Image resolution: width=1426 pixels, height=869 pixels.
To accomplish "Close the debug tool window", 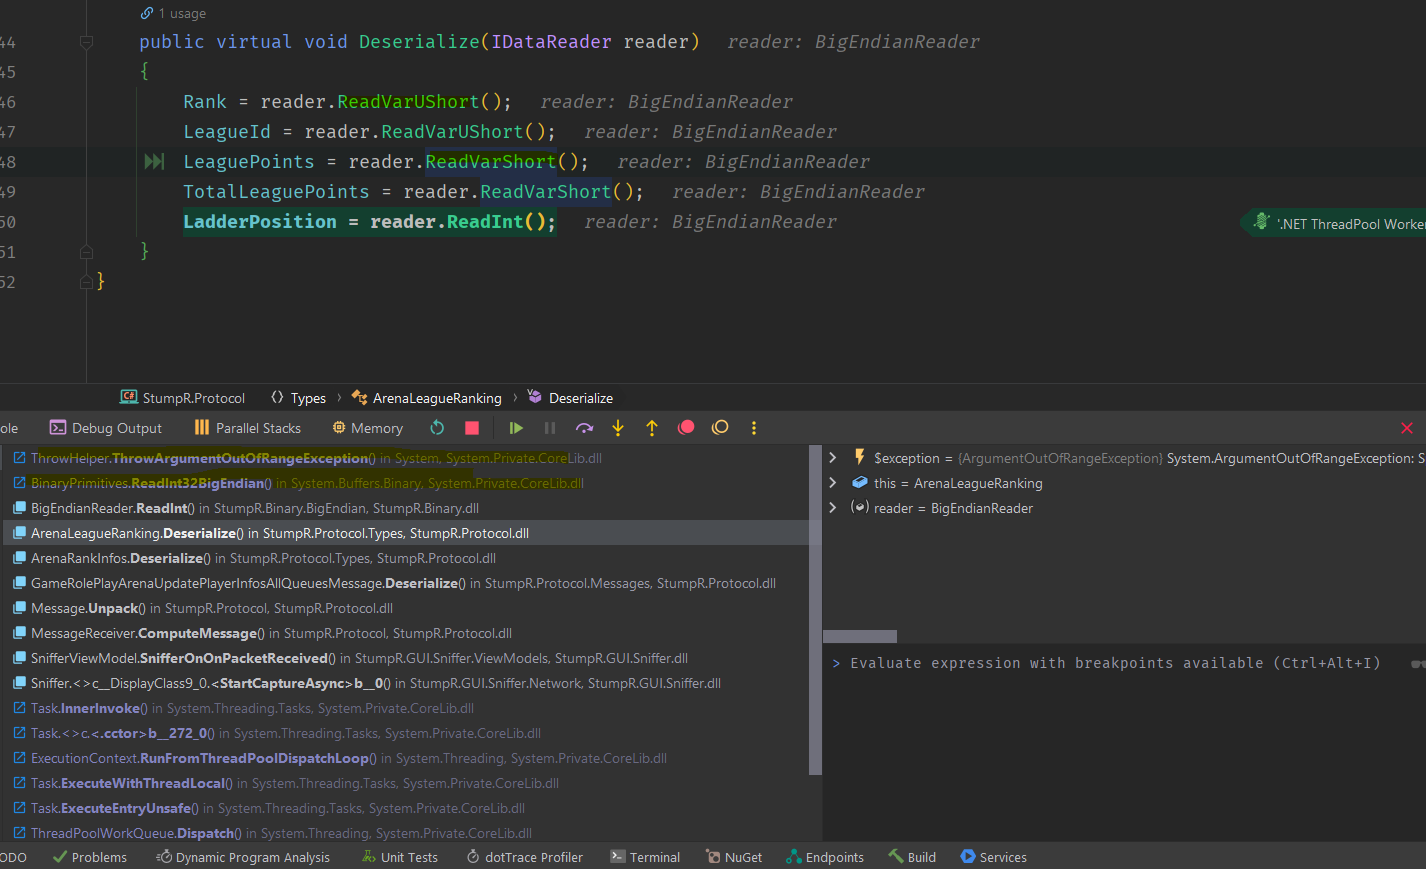I will [1407, 428].
